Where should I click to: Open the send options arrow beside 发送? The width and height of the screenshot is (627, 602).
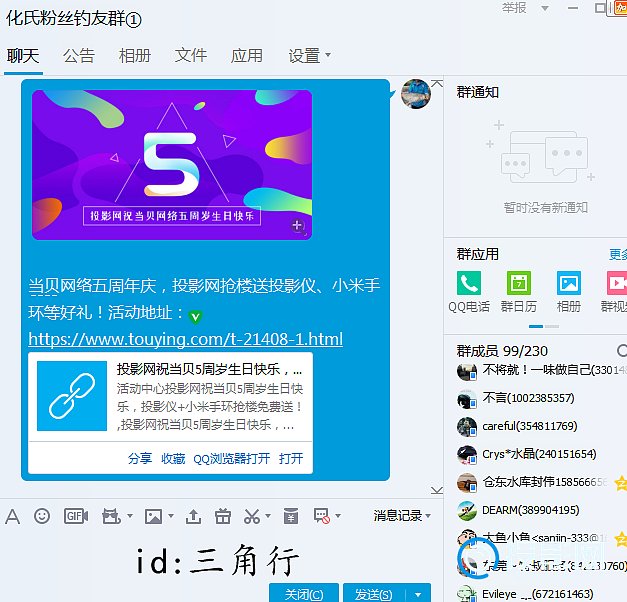tap(418, 595)
